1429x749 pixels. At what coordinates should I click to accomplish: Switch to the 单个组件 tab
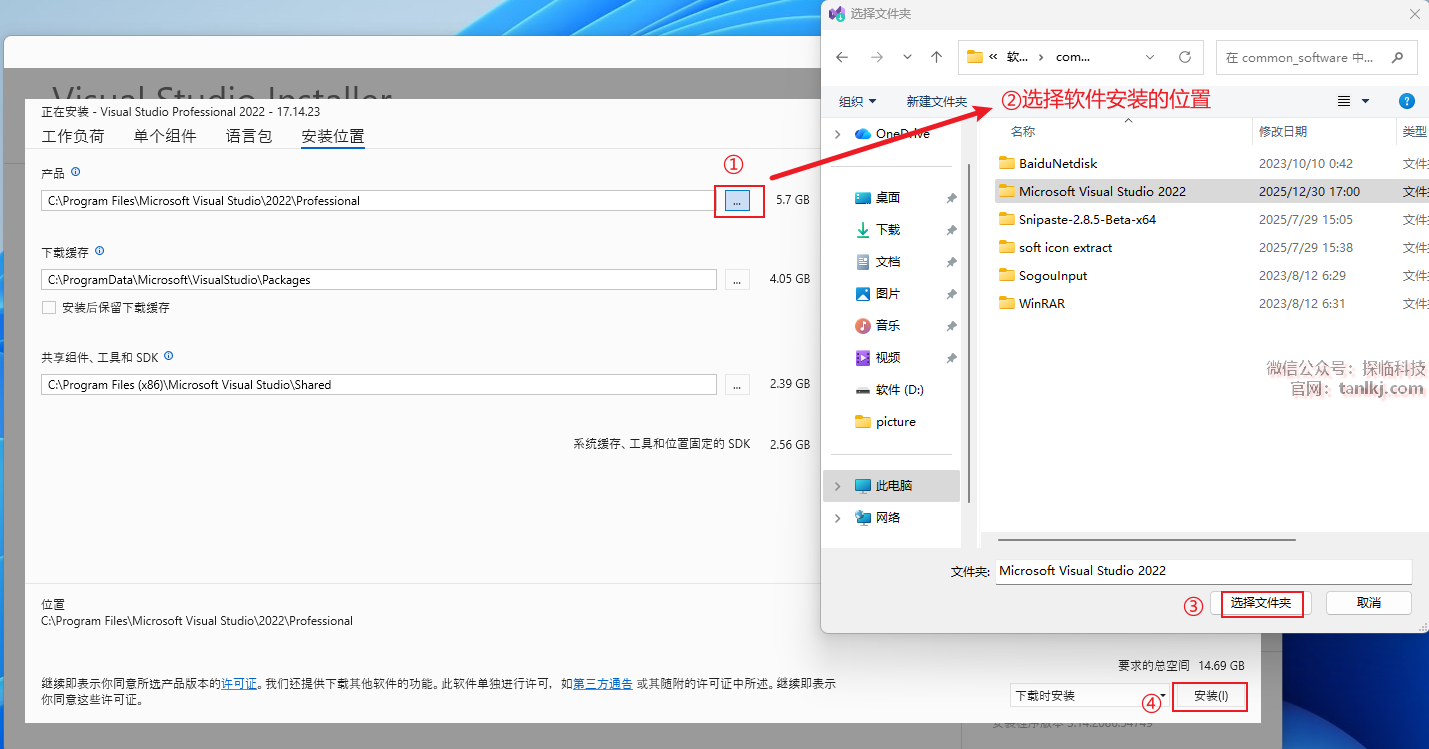165,137
